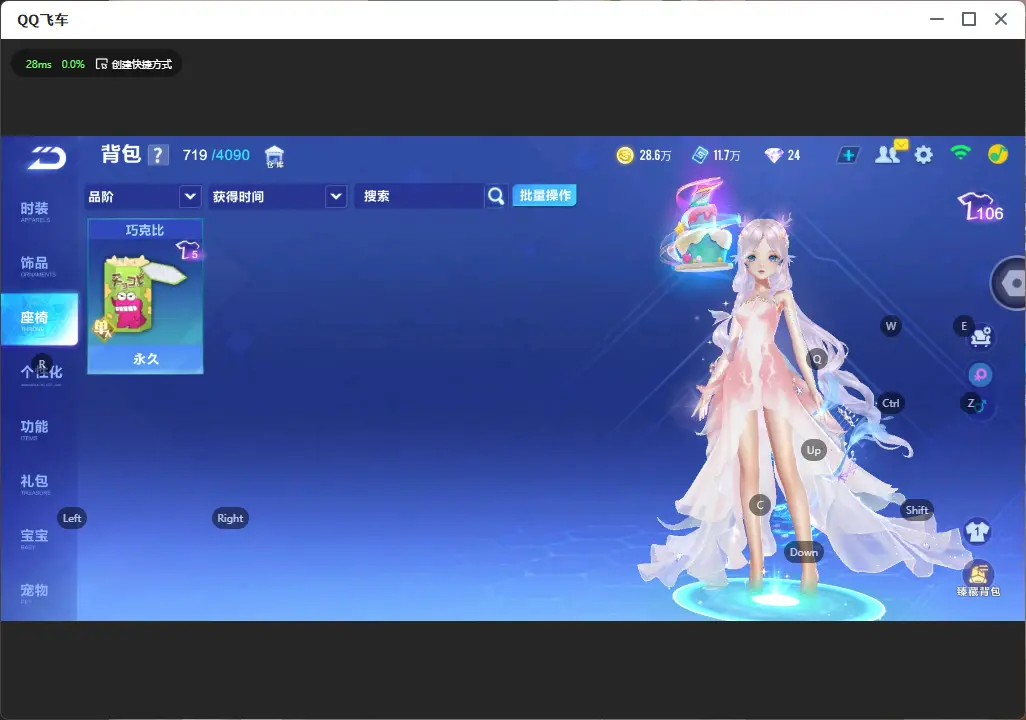
Task: Switch to the 饰品 ornaments tab
Action: (x=39, y=264)
